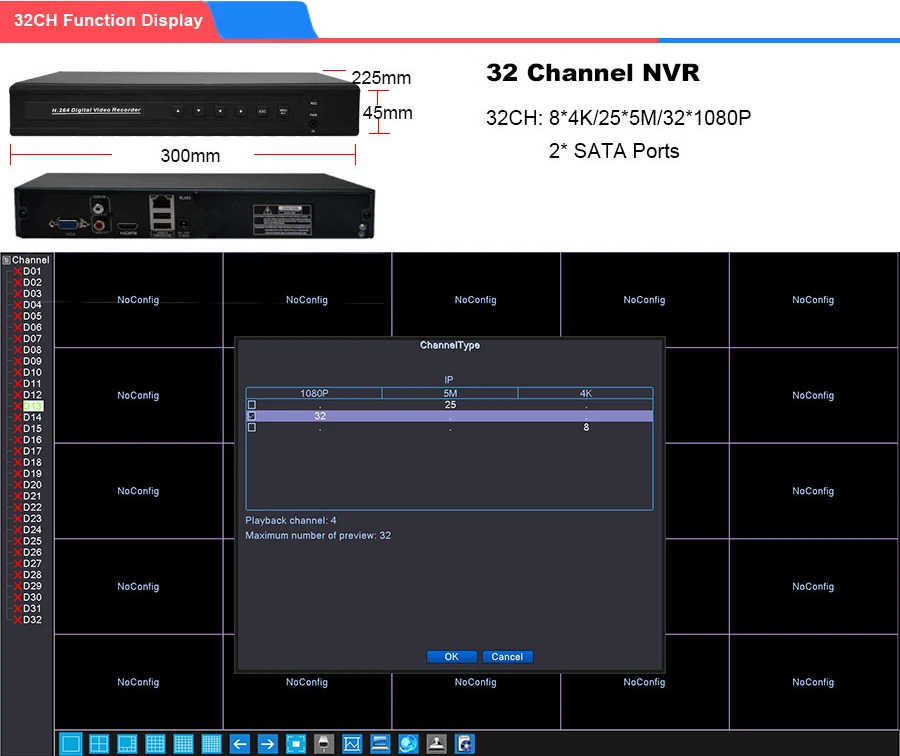
Task: Collapse the Channel tree root
Action: 6,260
